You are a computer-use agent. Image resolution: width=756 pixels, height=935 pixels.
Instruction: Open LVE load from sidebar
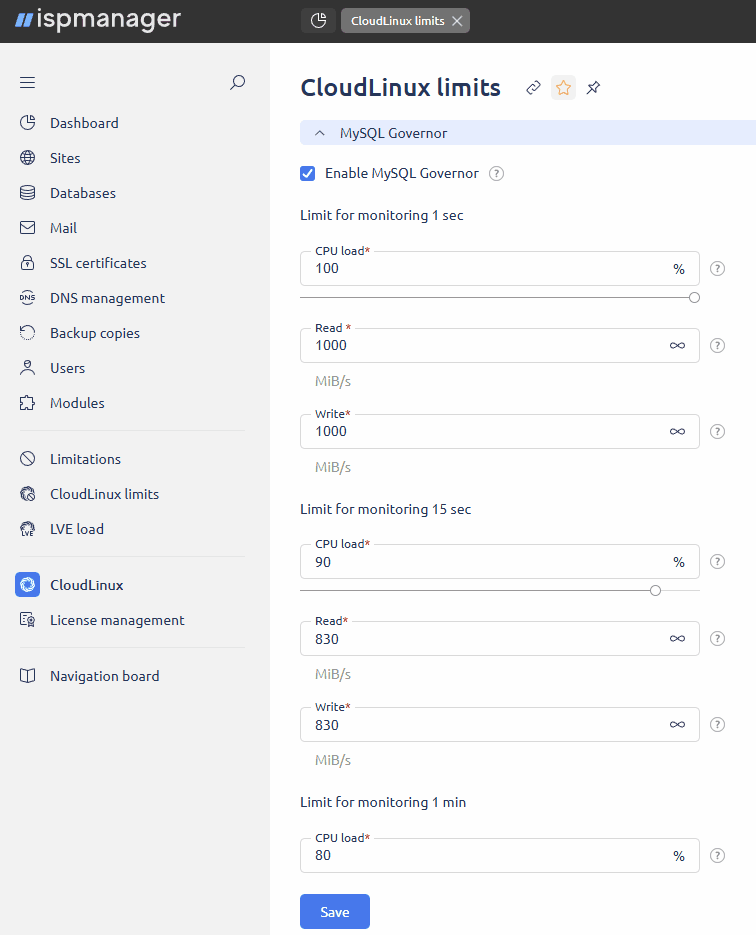coord(77,529)
